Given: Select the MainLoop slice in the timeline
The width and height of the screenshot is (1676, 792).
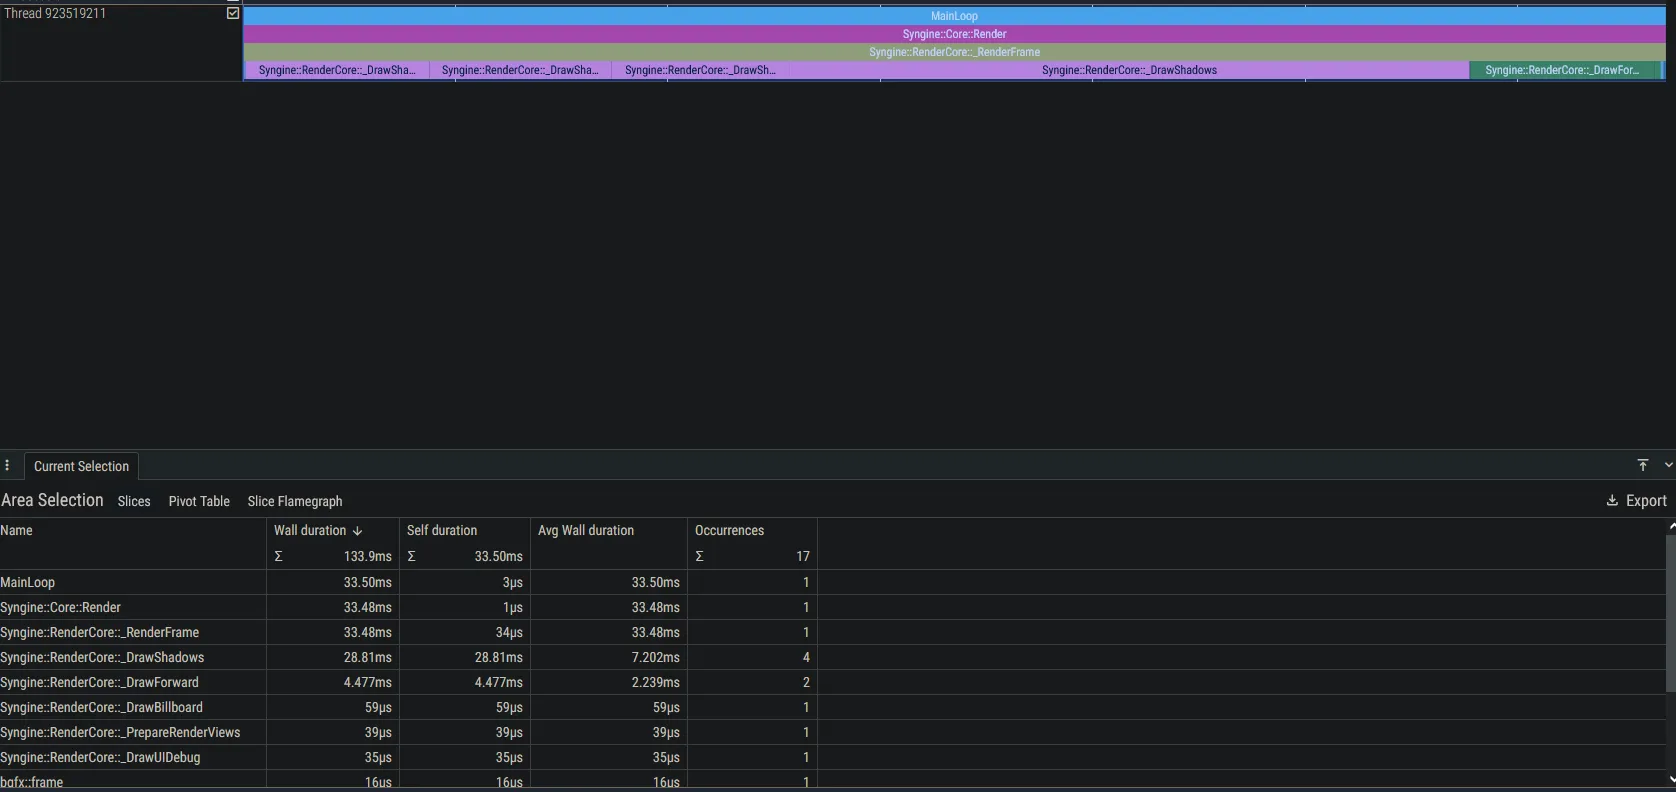Looking at the screenshot, I should pyautogui.click(x=954, y=16).
